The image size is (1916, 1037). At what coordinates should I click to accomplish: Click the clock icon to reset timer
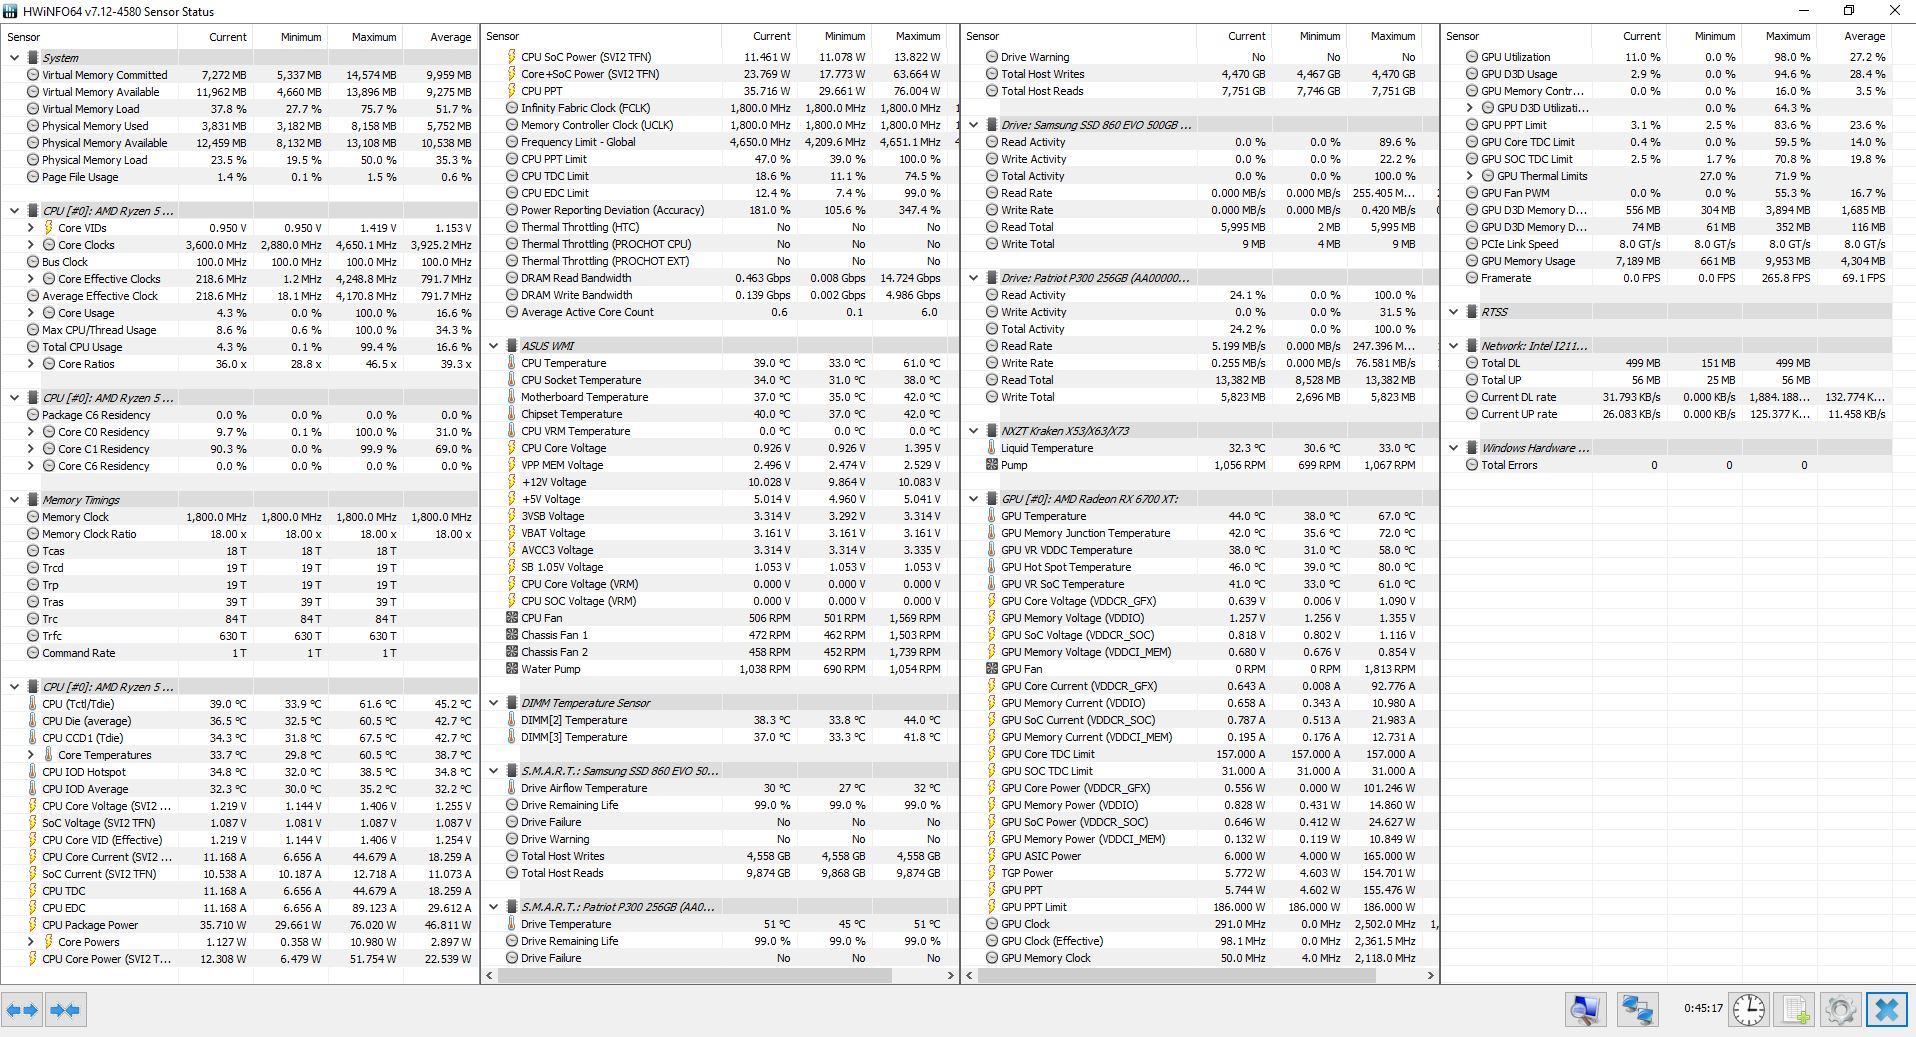1748,1010
